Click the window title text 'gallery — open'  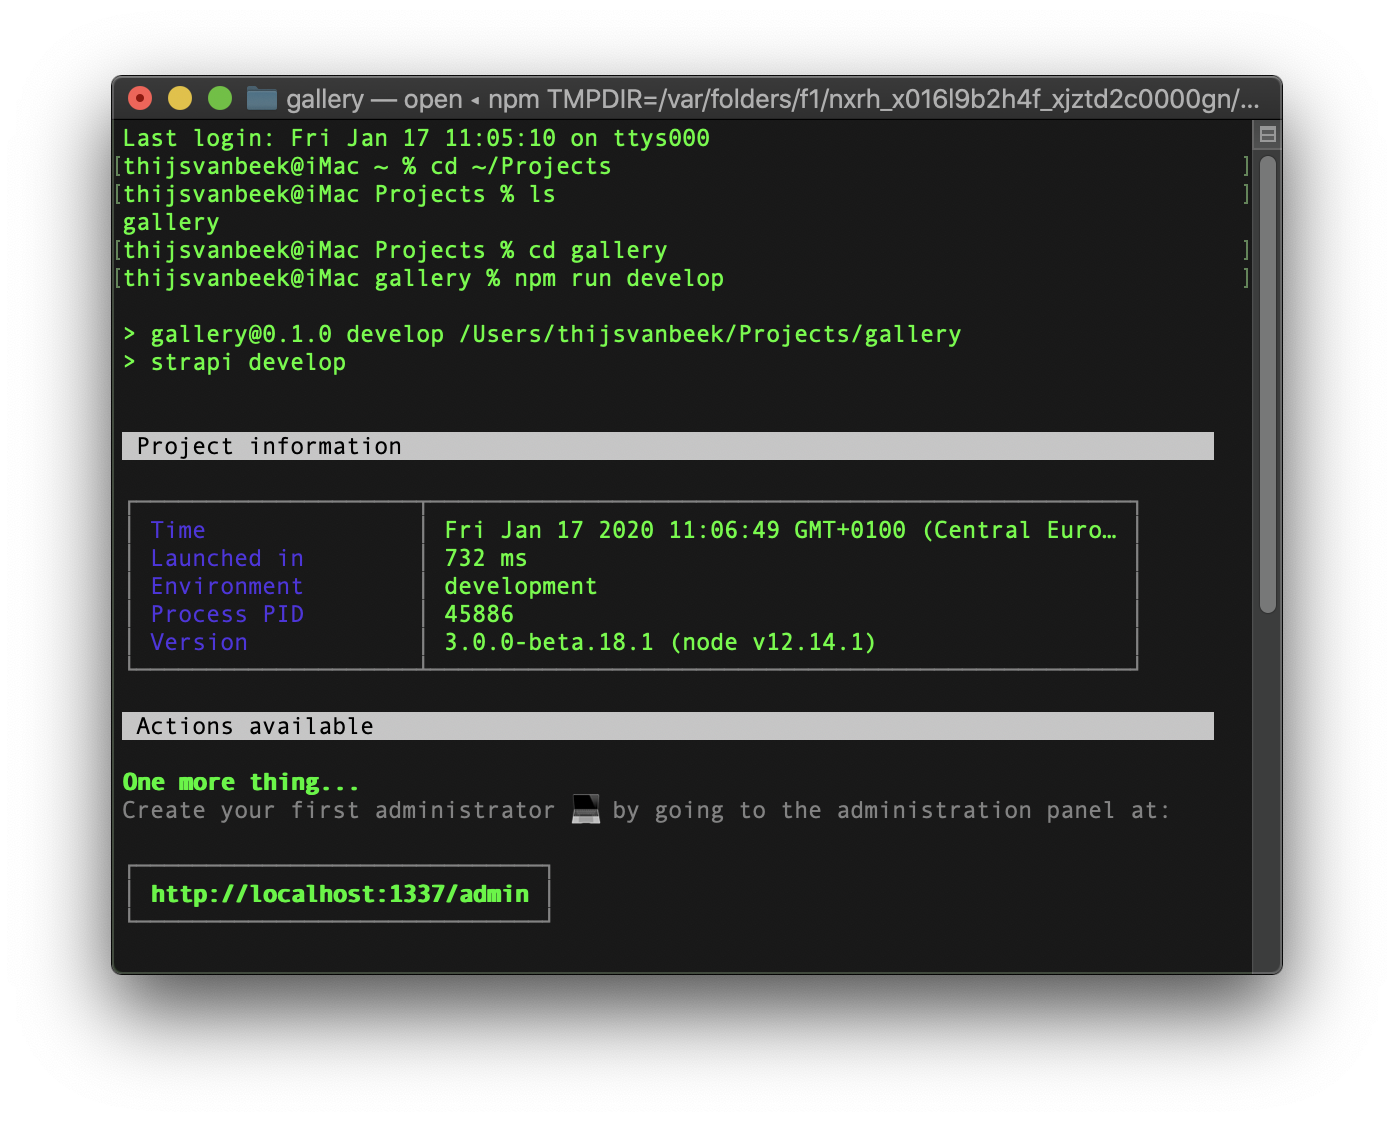[x=374, y=99]
